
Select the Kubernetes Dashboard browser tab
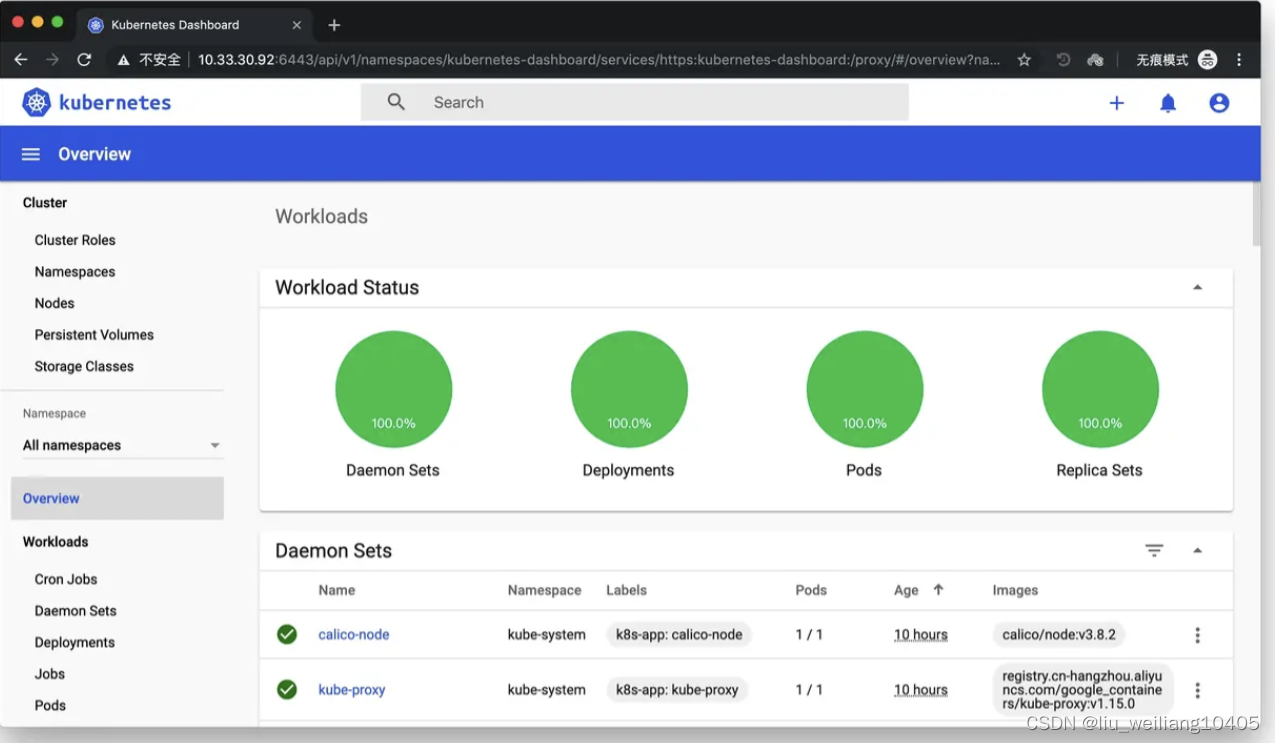coord(195,25)
